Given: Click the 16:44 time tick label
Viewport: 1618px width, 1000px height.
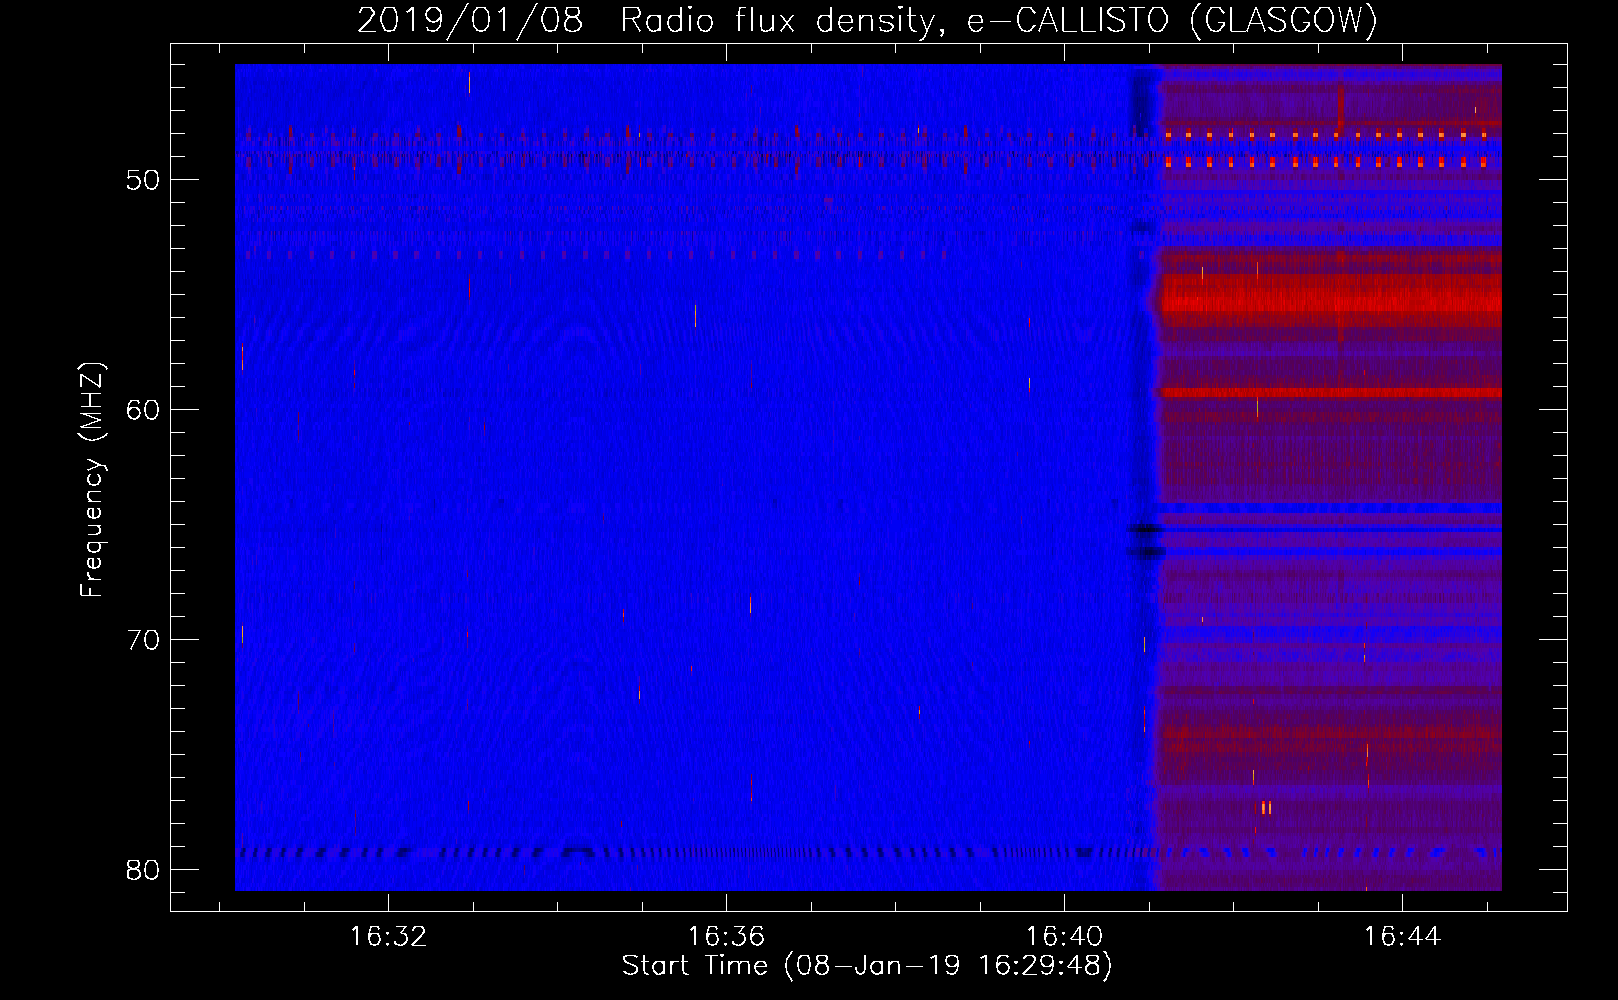Looking at the screenshot, I should [1402, 936].
